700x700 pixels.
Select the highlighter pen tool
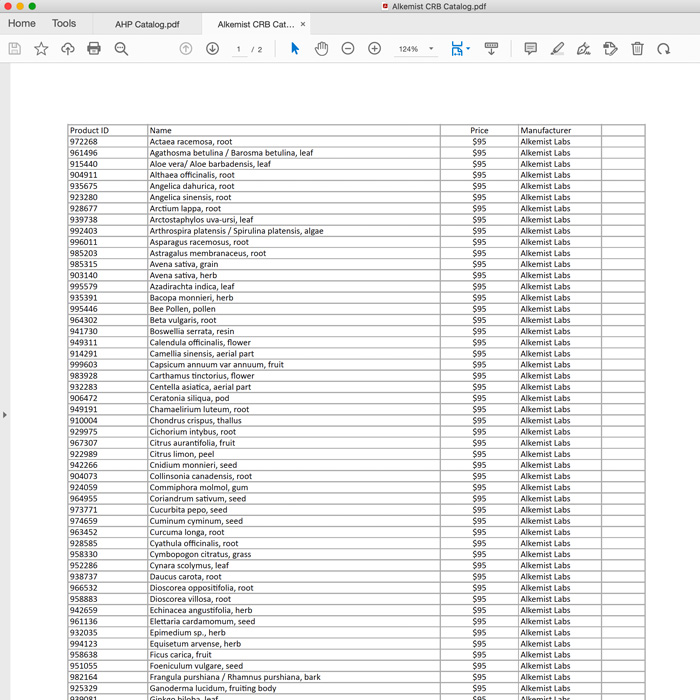point(557,49)
